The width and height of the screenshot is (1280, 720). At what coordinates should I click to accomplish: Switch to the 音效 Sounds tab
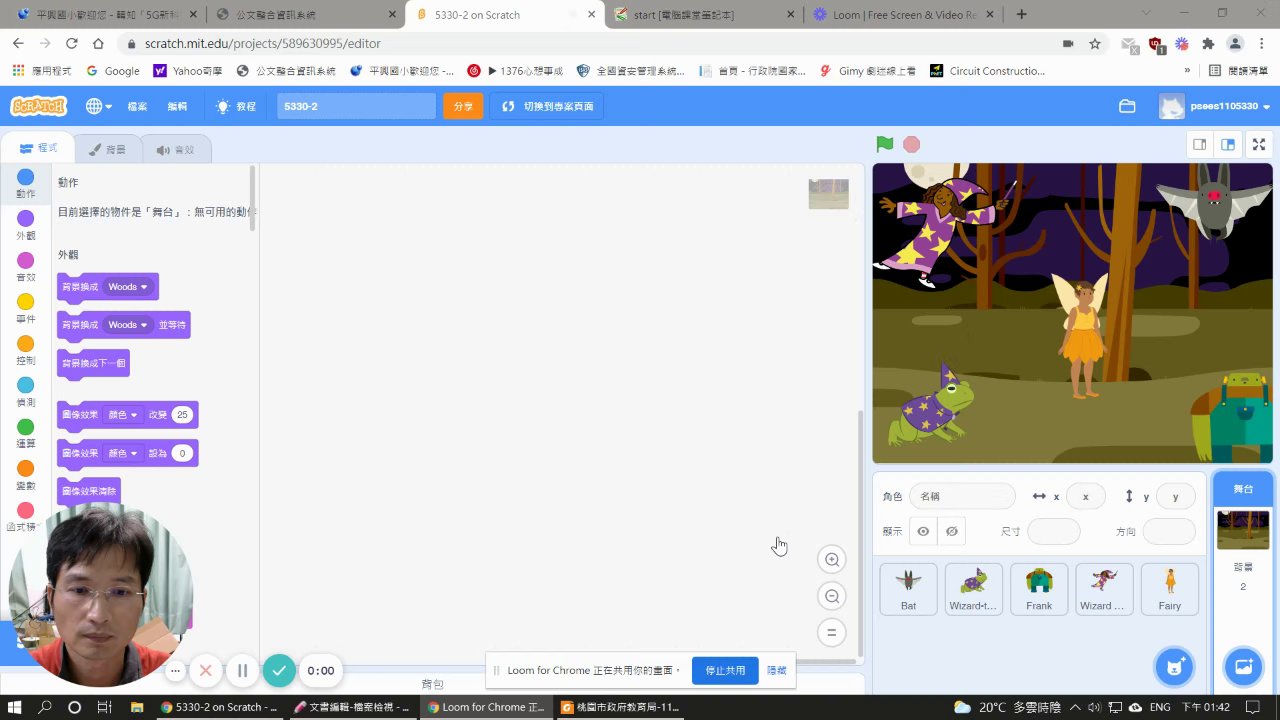(176, 149)
